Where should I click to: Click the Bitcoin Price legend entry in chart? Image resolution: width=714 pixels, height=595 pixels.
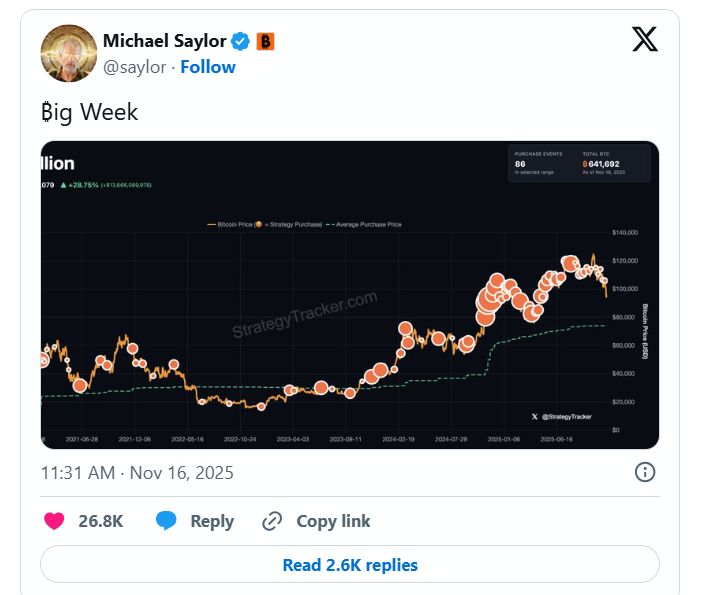(x=230, y=225)
